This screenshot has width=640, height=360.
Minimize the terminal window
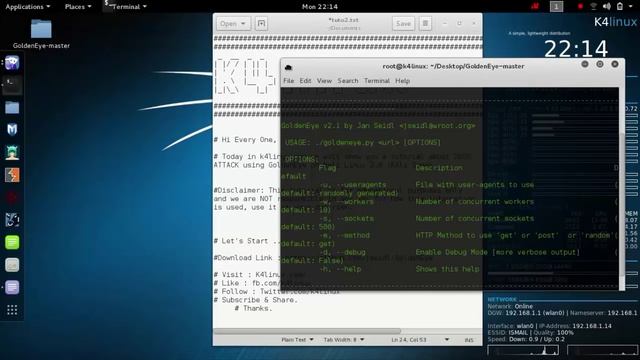[585, 64]
